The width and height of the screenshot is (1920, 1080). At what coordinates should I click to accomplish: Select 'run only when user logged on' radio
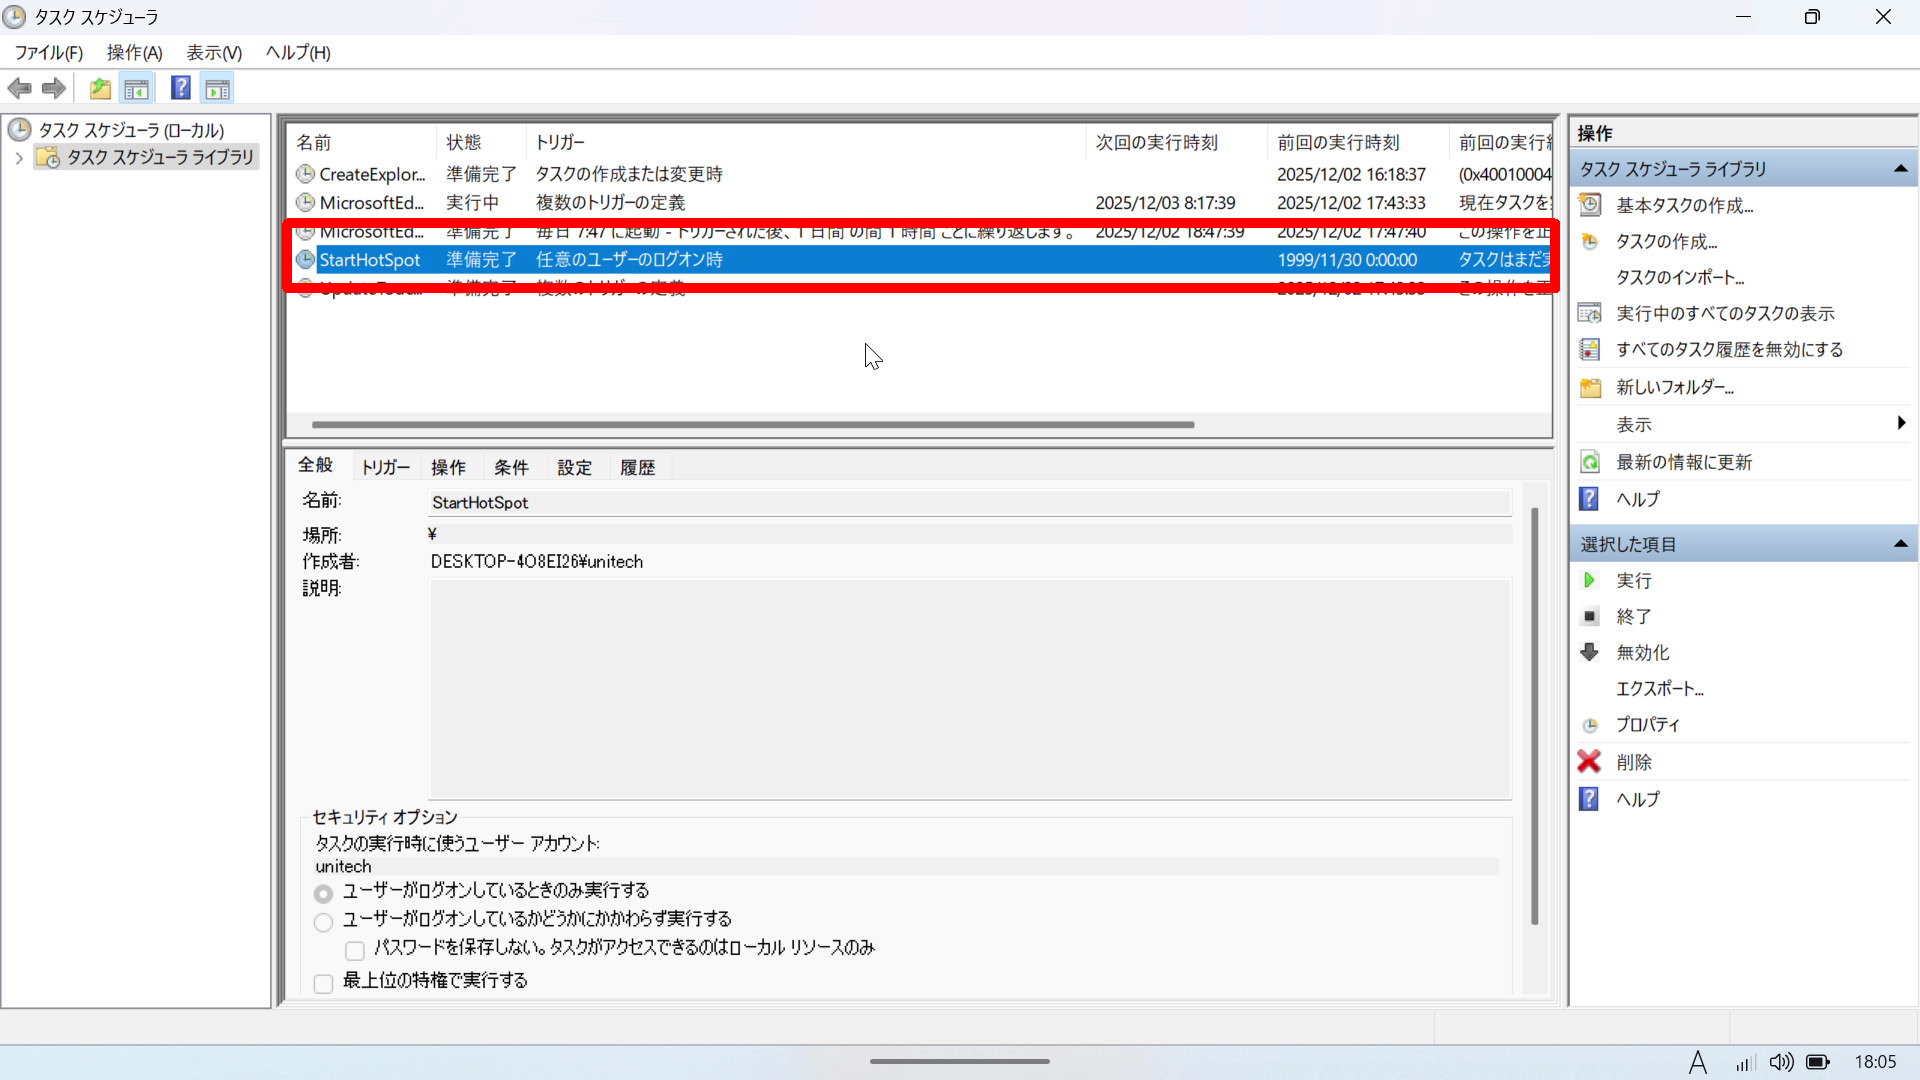tap(323, 893)
